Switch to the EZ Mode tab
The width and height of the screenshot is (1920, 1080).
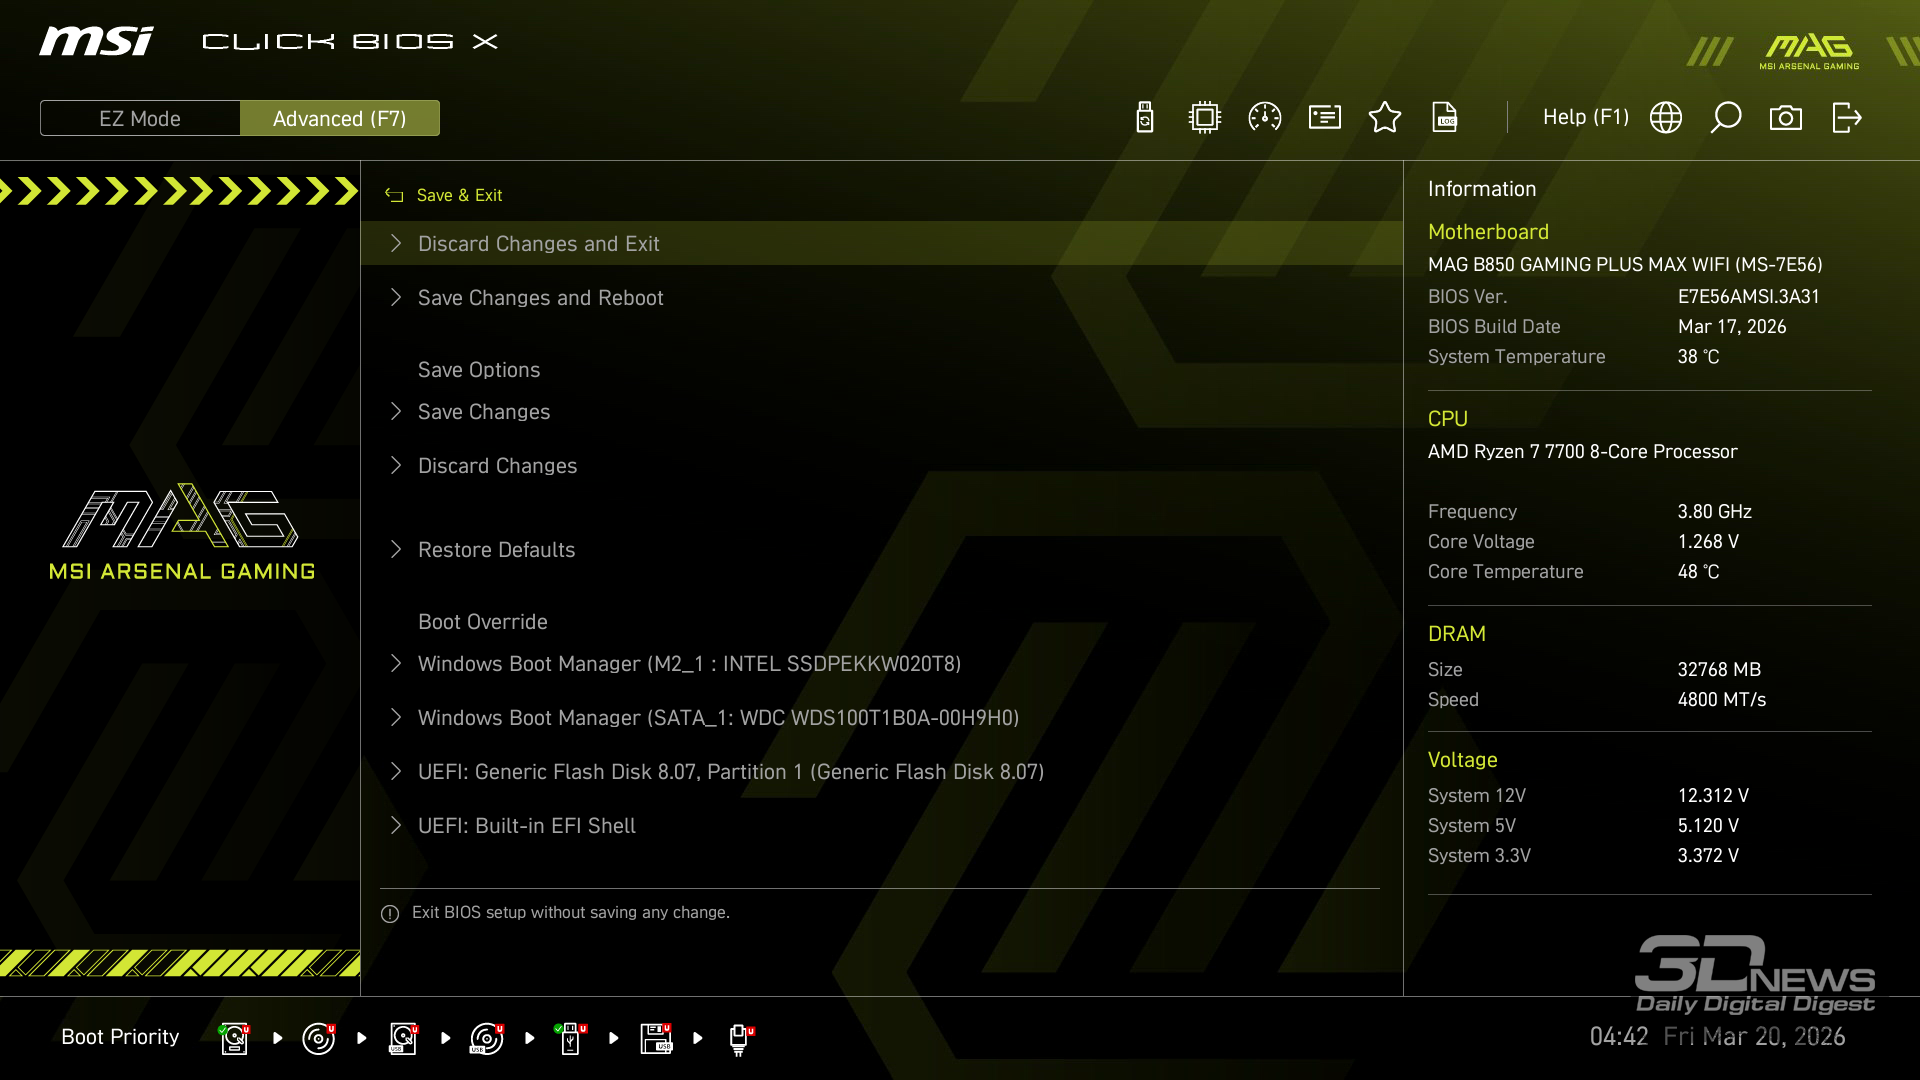[140, 118]
